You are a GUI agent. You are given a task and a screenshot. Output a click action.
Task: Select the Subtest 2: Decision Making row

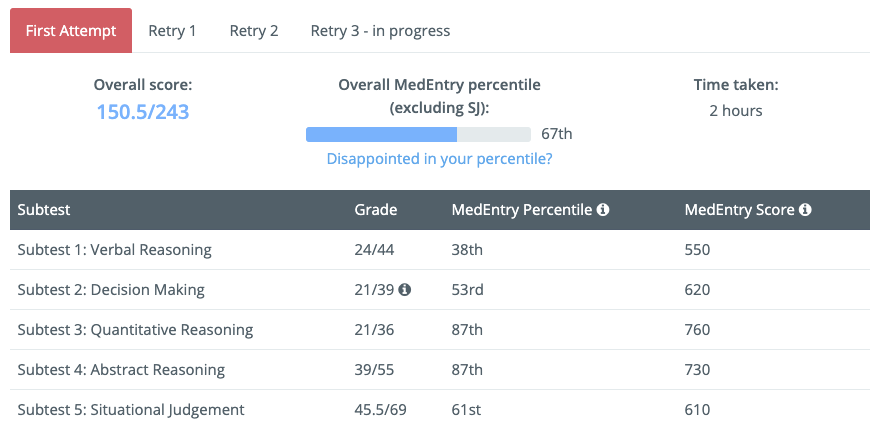[x=440, y=289]
